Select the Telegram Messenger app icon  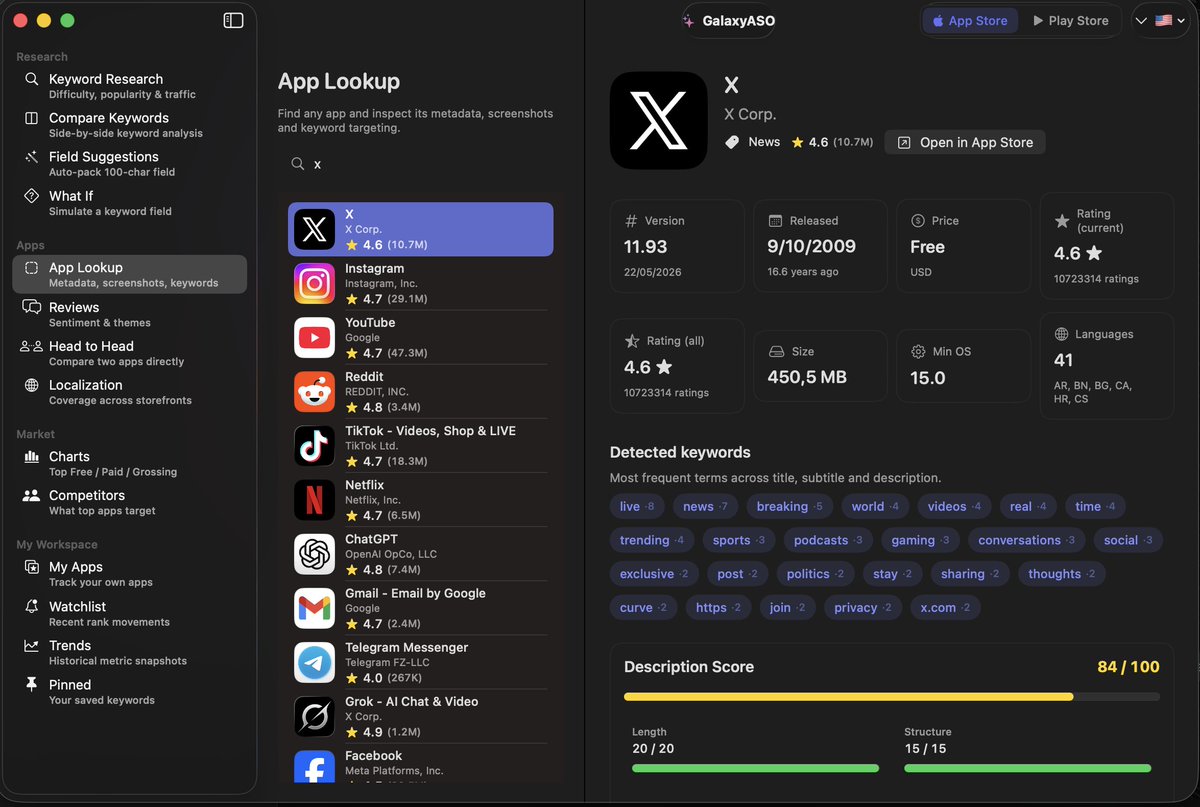[314, 662]
